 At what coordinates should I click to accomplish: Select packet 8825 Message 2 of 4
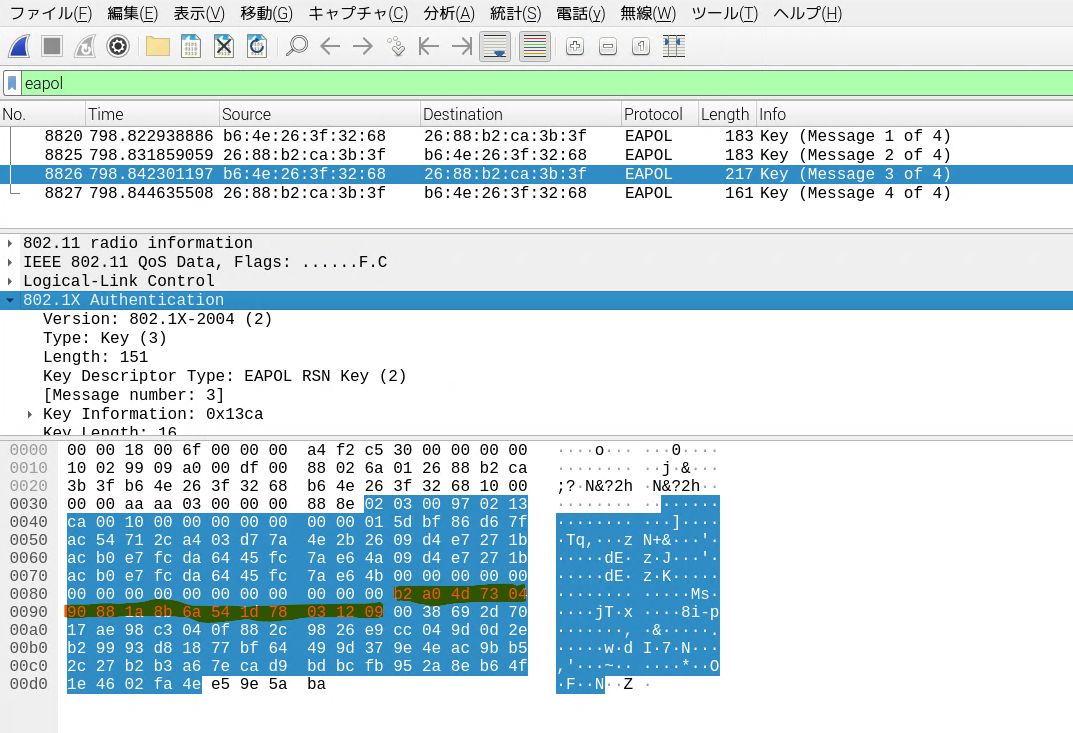(536, 155)
